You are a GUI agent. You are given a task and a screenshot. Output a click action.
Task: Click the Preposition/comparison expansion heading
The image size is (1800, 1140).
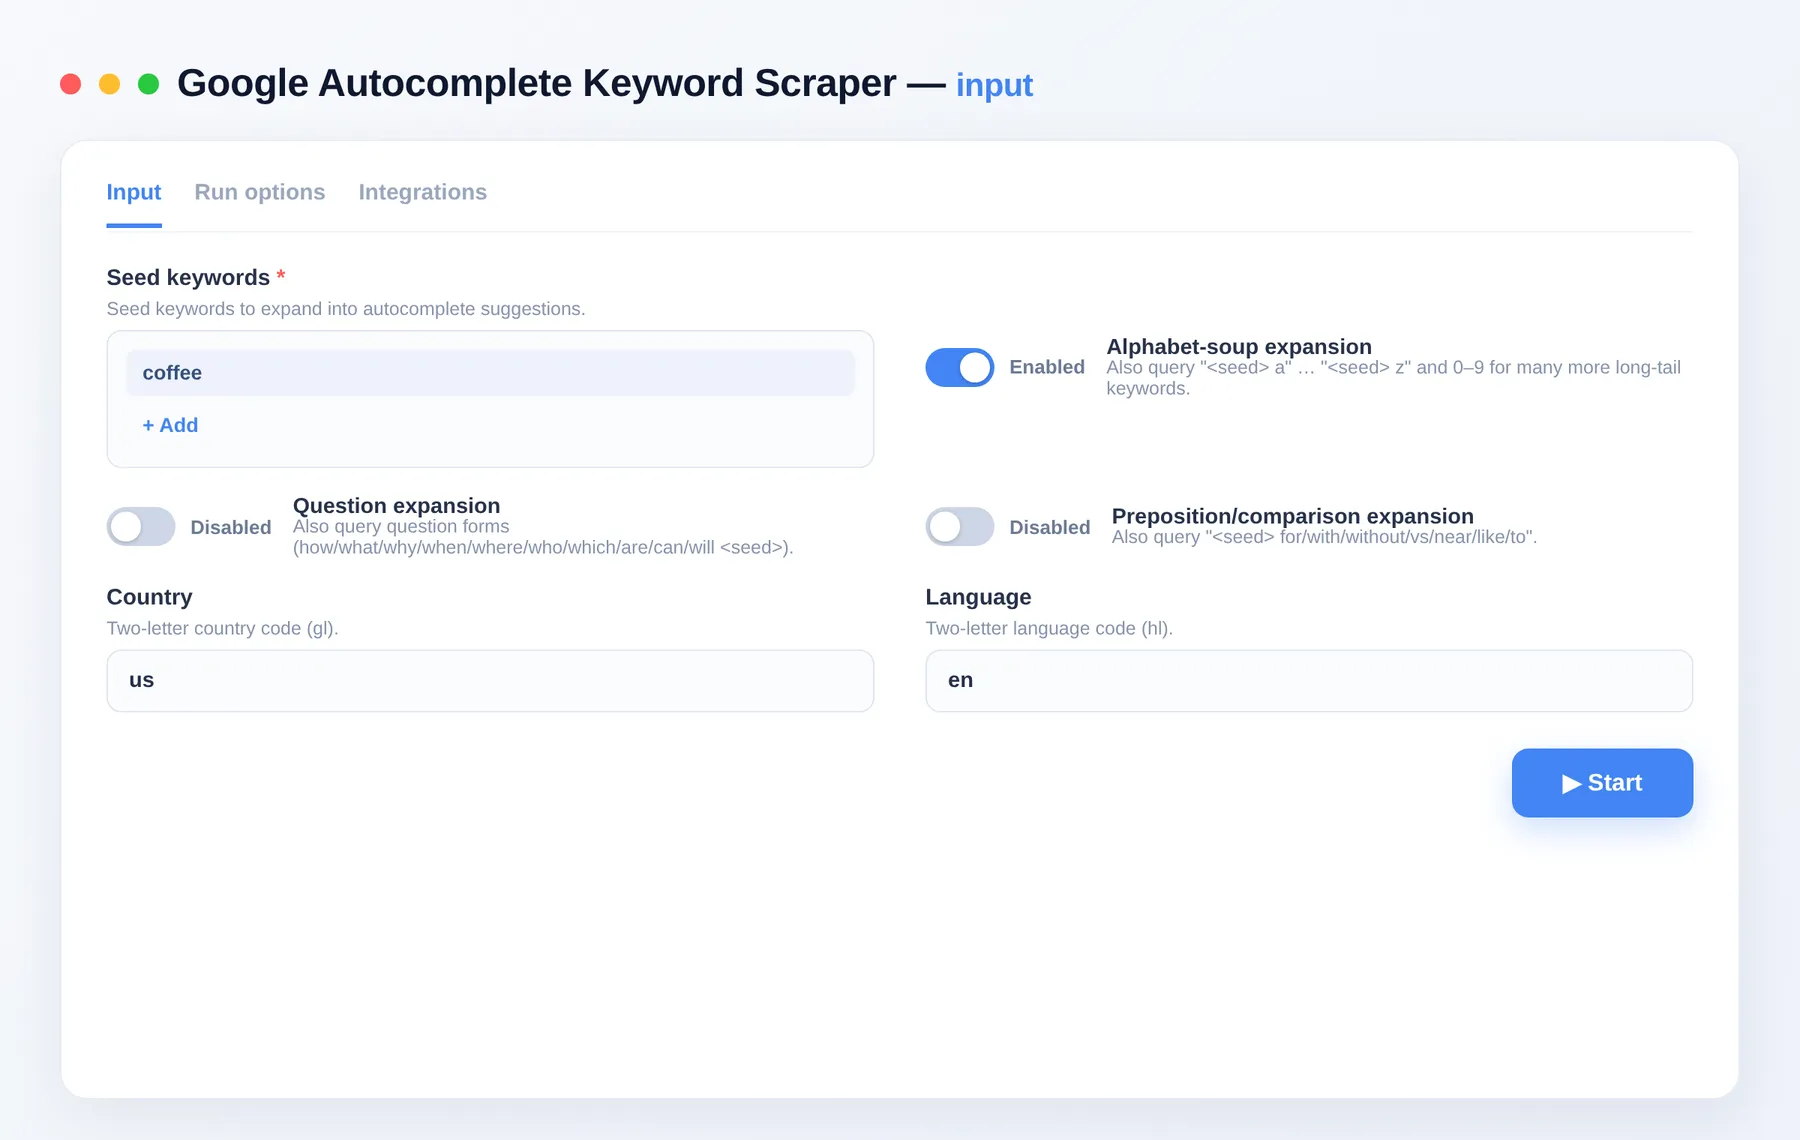click(x=1293, y=516)
